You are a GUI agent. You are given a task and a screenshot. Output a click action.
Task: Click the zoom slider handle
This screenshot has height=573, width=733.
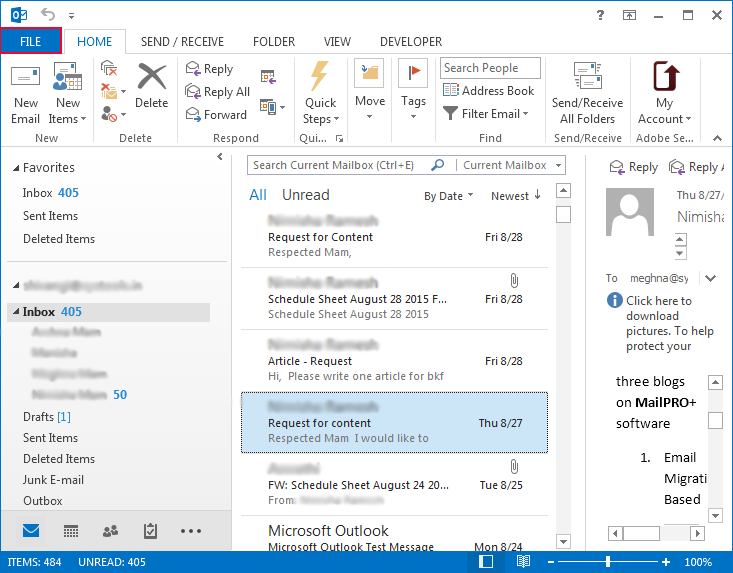coord(607,561)
